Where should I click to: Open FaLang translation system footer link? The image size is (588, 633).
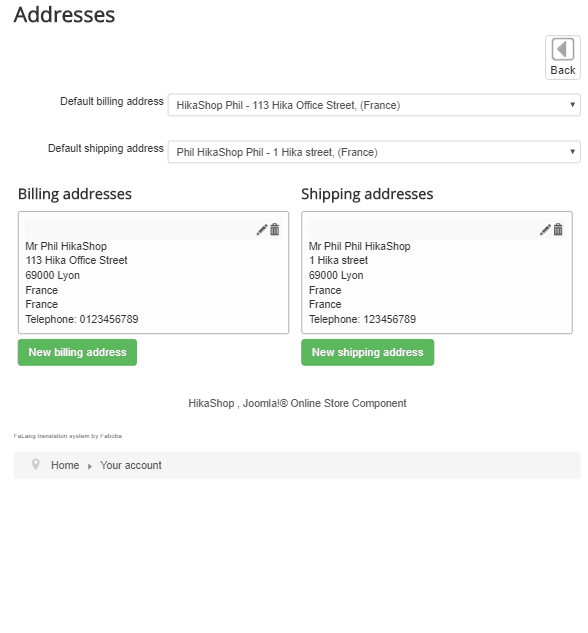pos(68,436)
